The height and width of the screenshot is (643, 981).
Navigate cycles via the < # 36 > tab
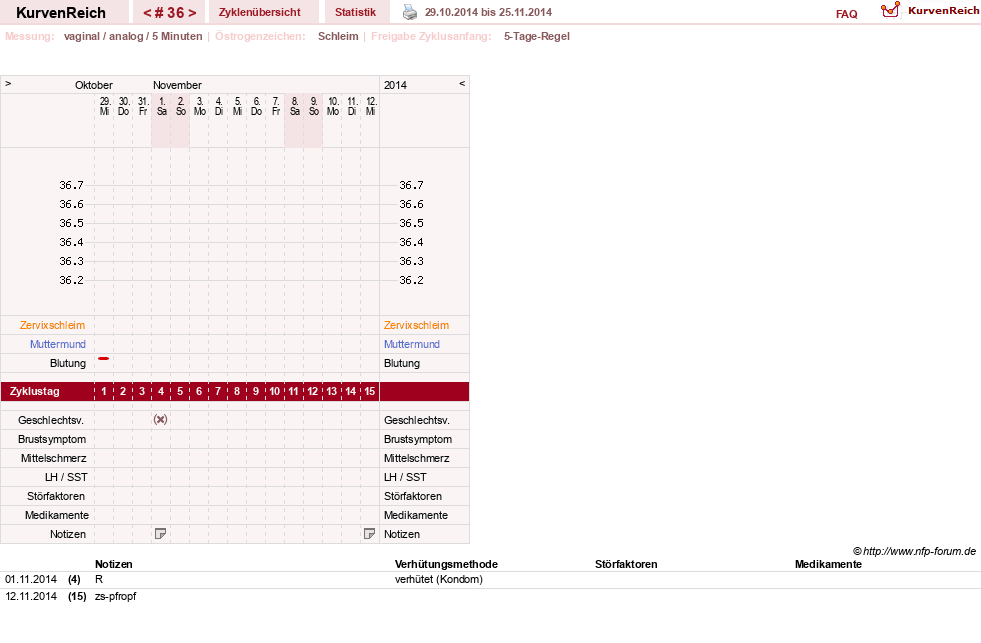tap(170, 13)
